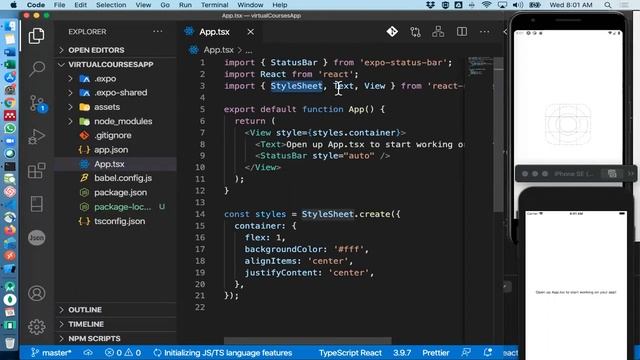Select TypeScript version 3.9.7

(x=402, y=353)
